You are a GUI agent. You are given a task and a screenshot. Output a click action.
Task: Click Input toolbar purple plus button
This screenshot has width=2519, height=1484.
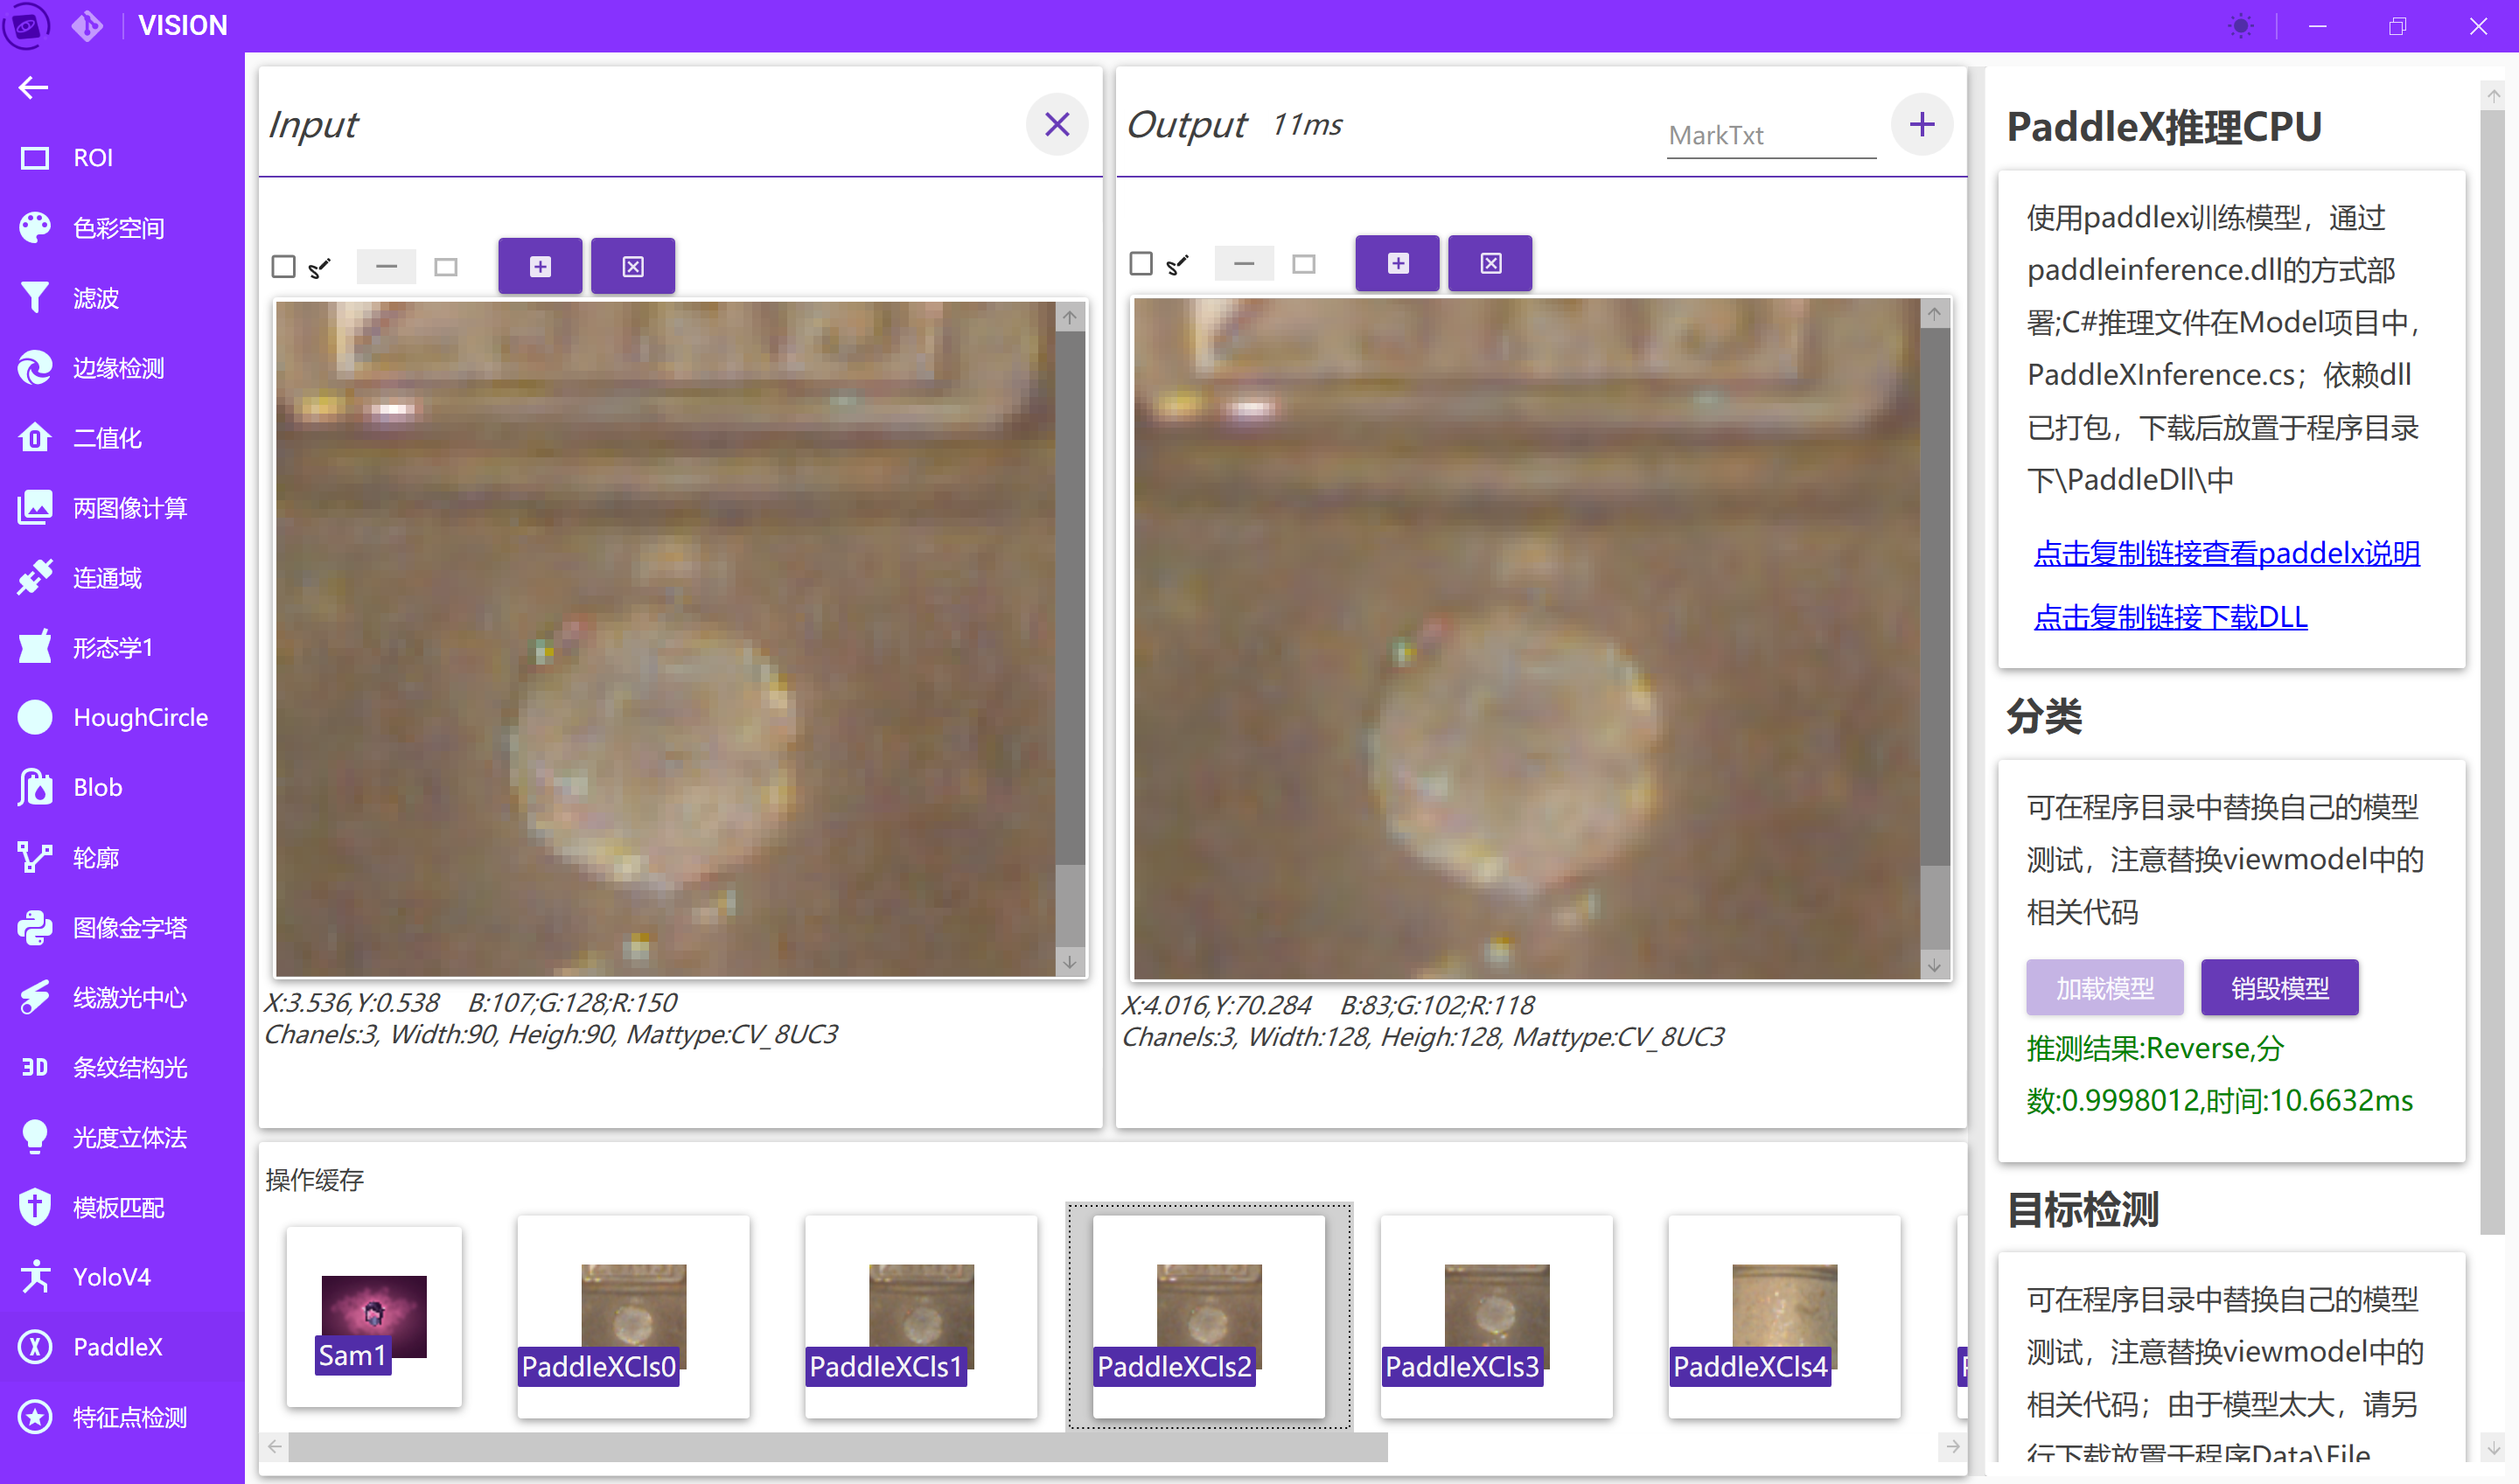point(540,267)
